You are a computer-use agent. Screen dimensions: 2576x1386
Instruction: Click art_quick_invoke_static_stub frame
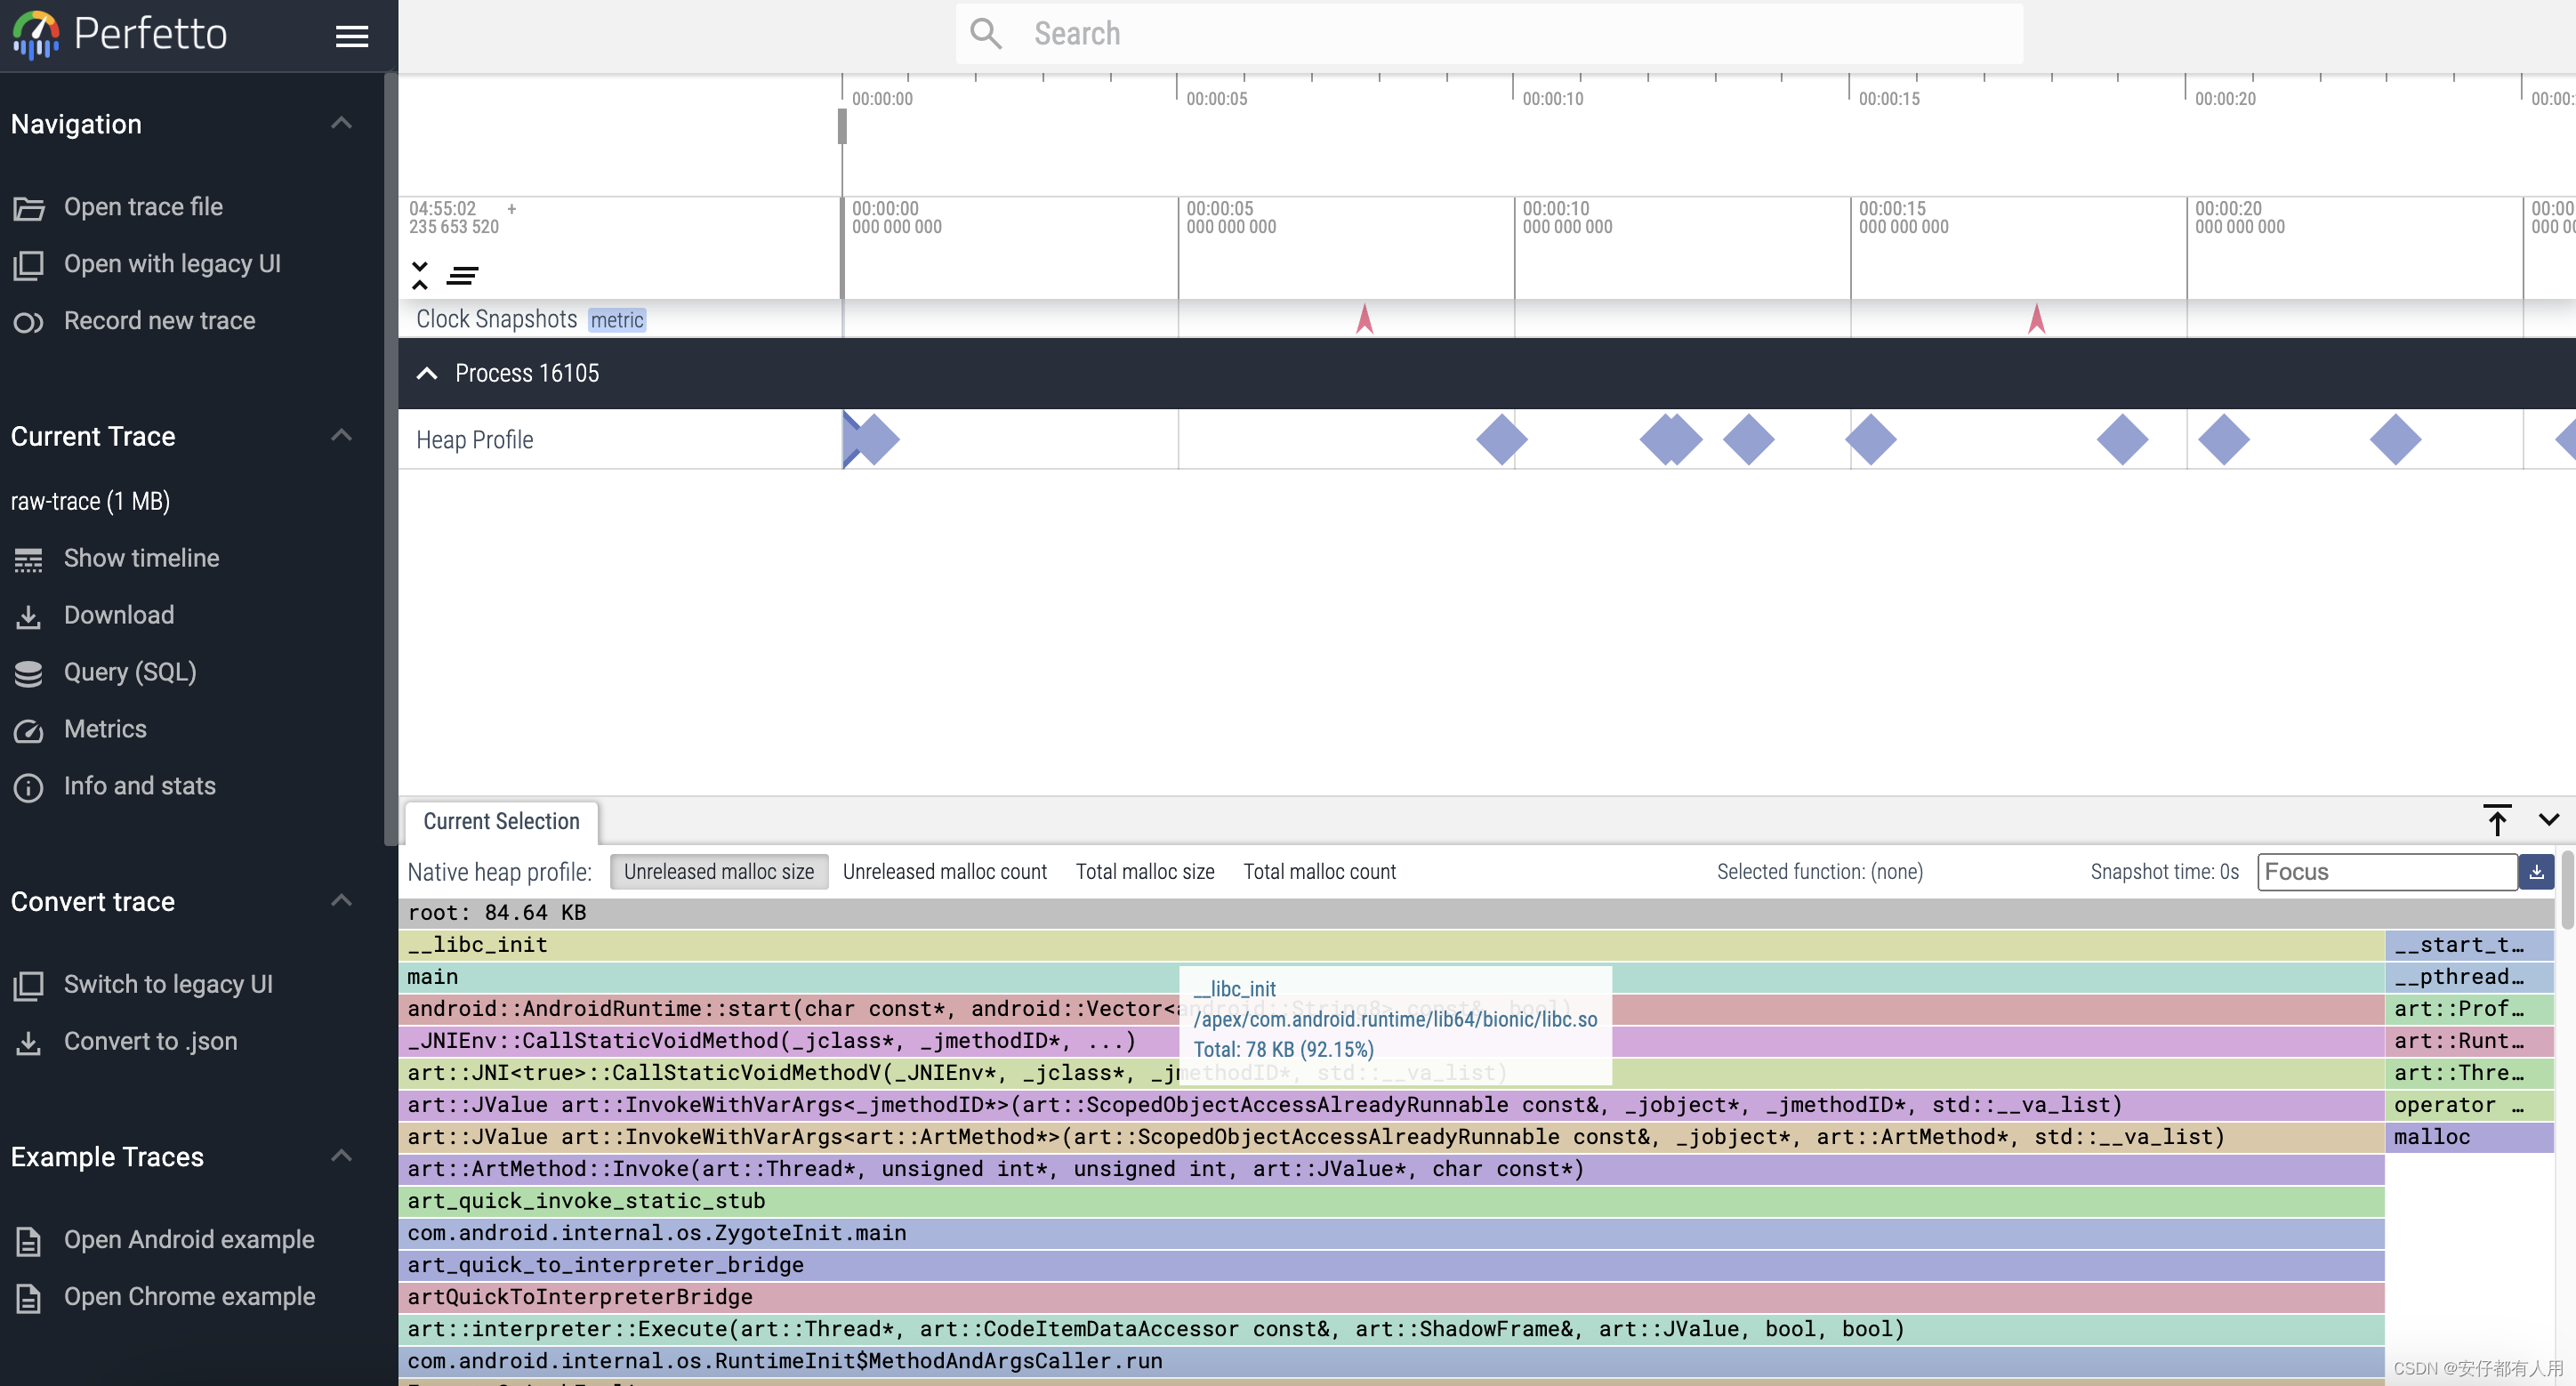click(x=1391, y=1200)
